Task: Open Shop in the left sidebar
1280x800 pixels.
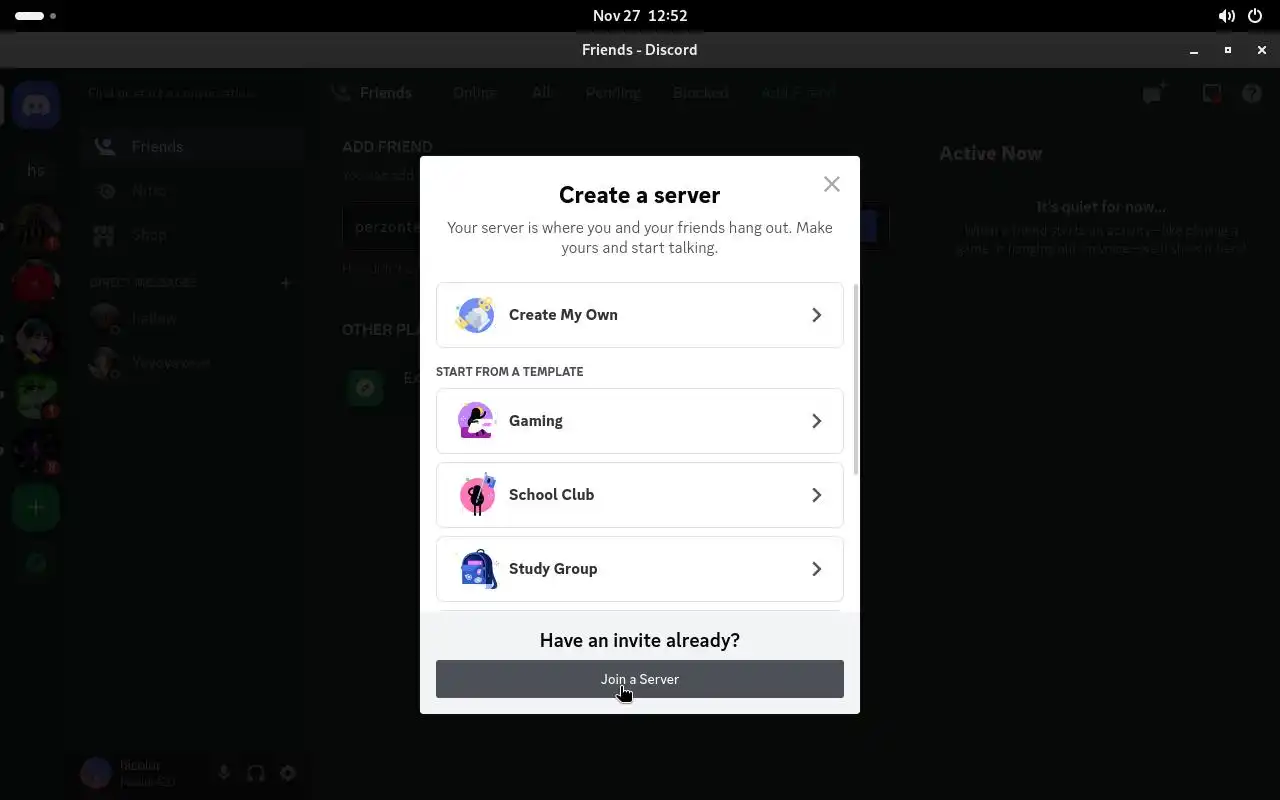Action: (193, 235)
